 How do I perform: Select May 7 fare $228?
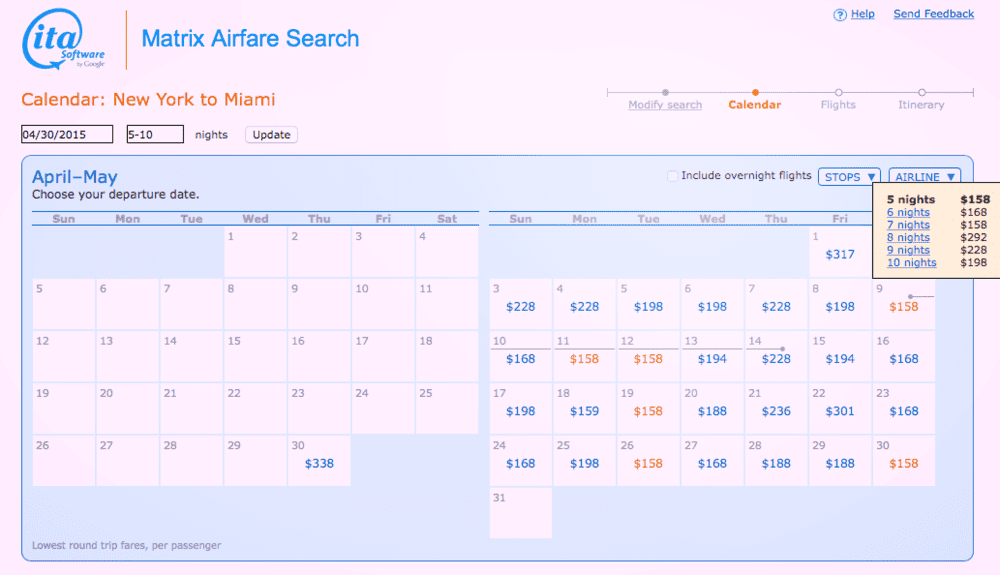click(x=776, y=307)
